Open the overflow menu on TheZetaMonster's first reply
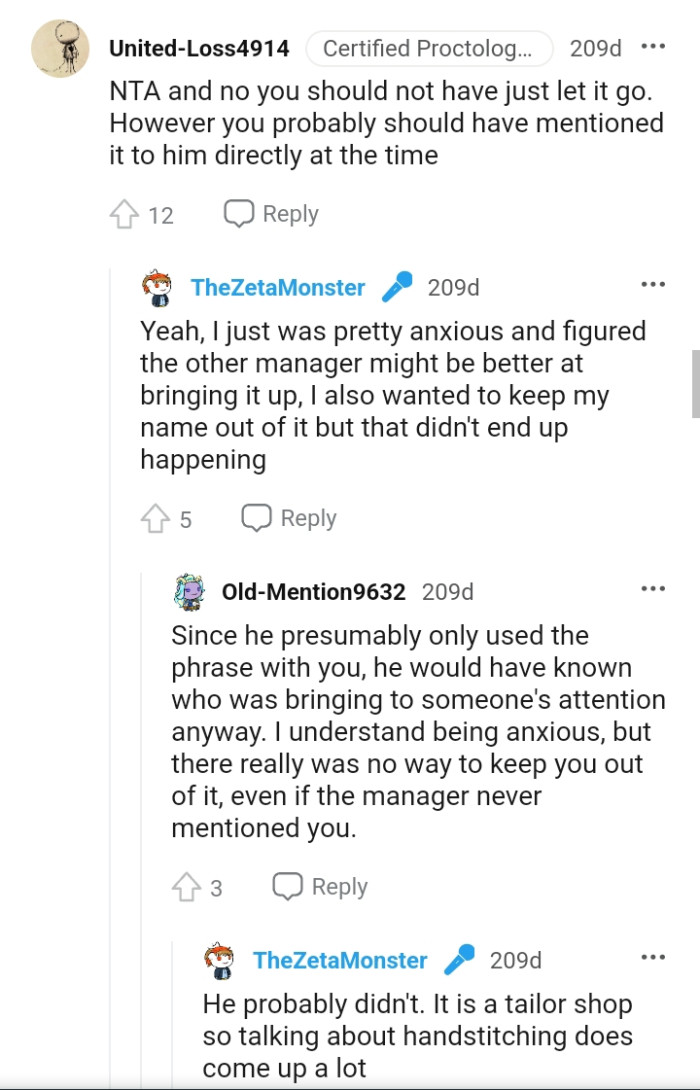Screen dimensions: 700x1090 click(x=655, y=283)
